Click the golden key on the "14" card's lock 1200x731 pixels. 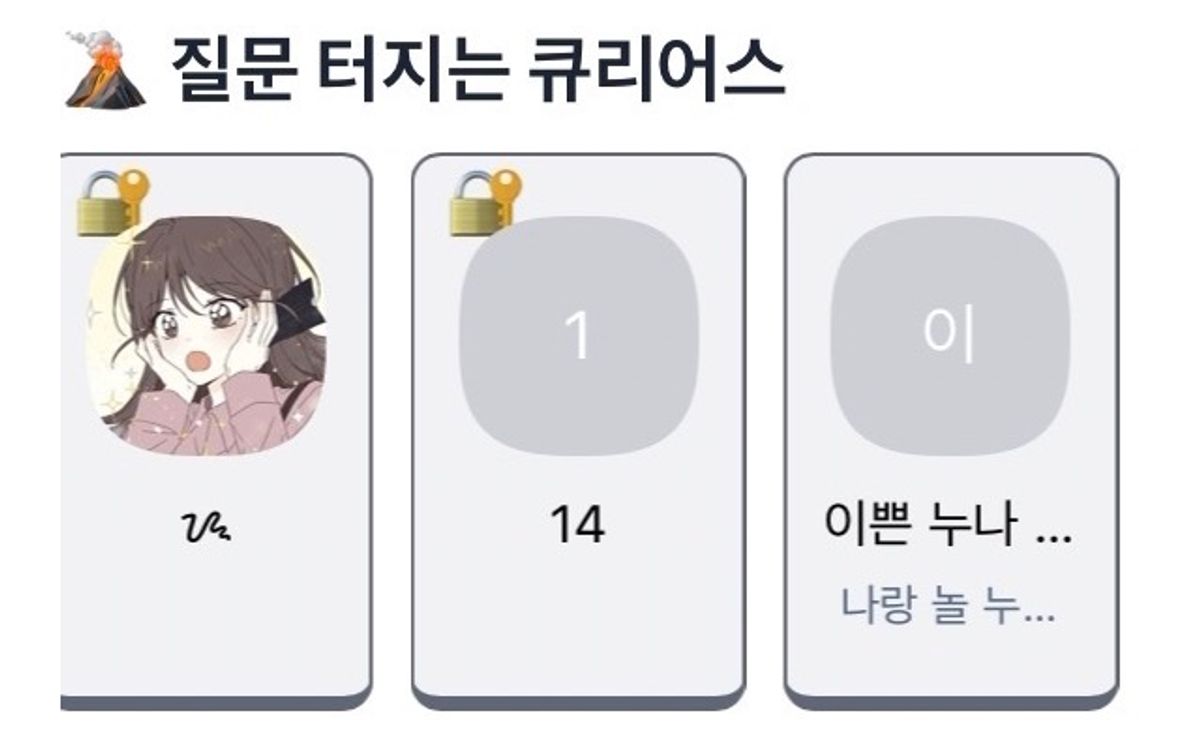pos(506,187)
